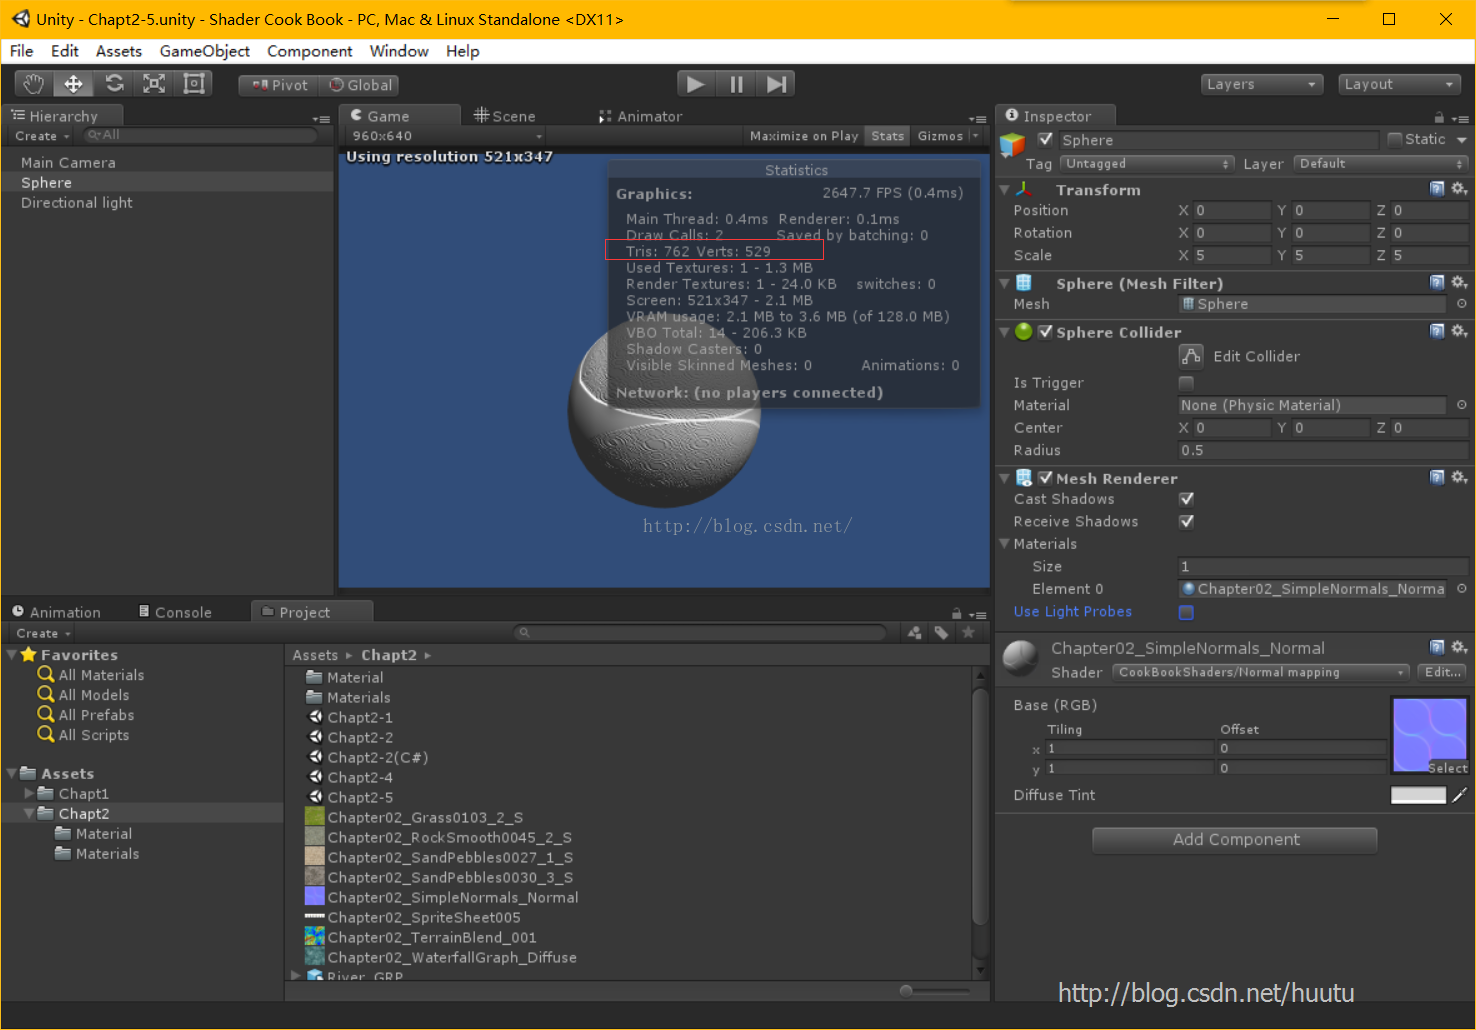Open the Diffuse Tint color picker
This screenshot has width=1476, height=1030.
(1418, 796)
